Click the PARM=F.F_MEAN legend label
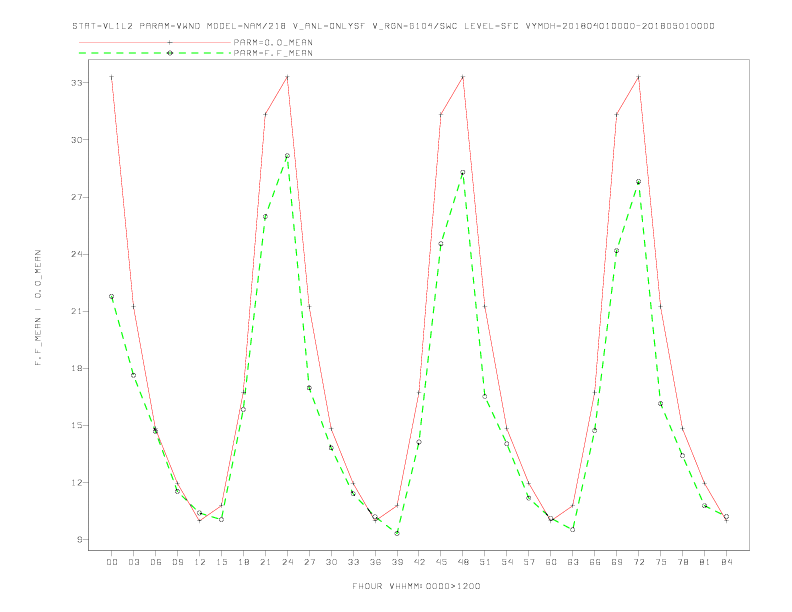792x612 pixels. click(273, 53)
